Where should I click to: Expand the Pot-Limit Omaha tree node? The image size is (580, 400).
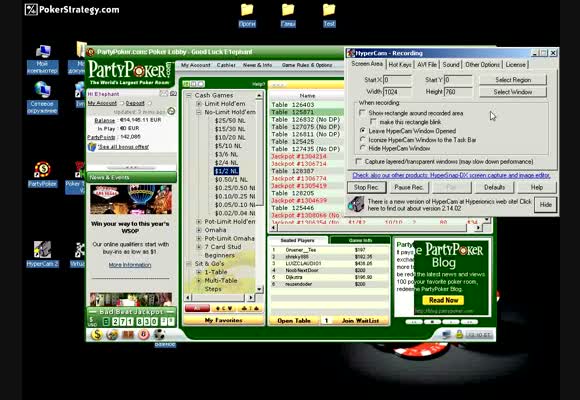(199, 238)
